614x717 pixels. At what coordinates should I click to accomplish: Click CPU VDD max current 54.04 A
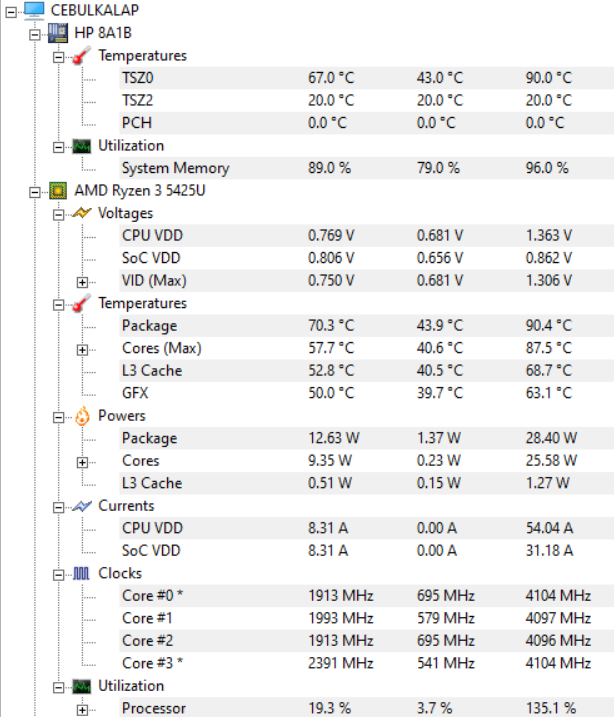pos(549,529)
